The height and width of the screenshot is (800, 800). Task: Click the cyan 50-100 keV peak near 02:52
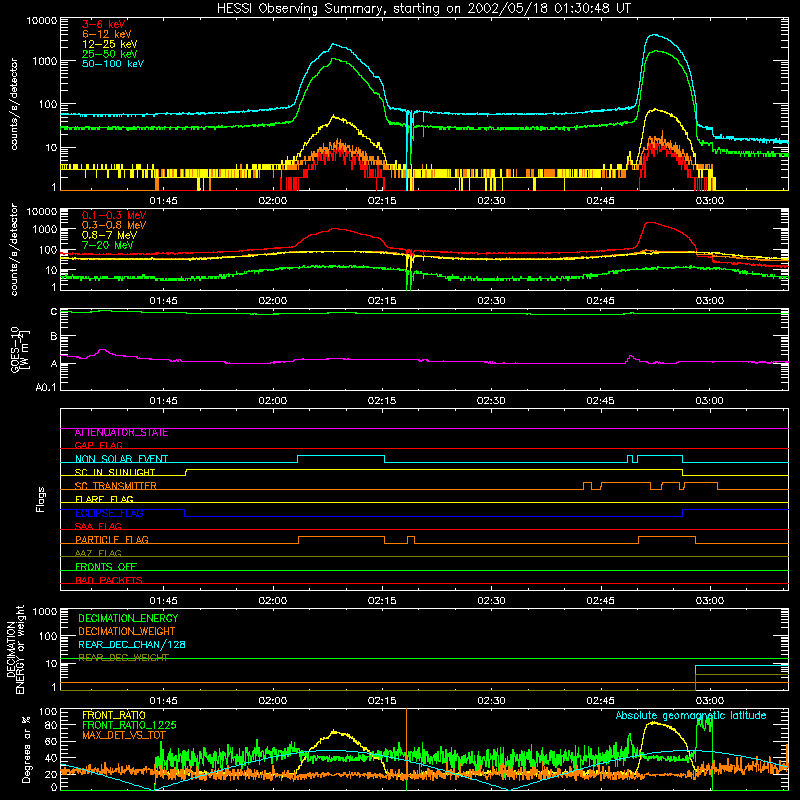coord(654,35)
